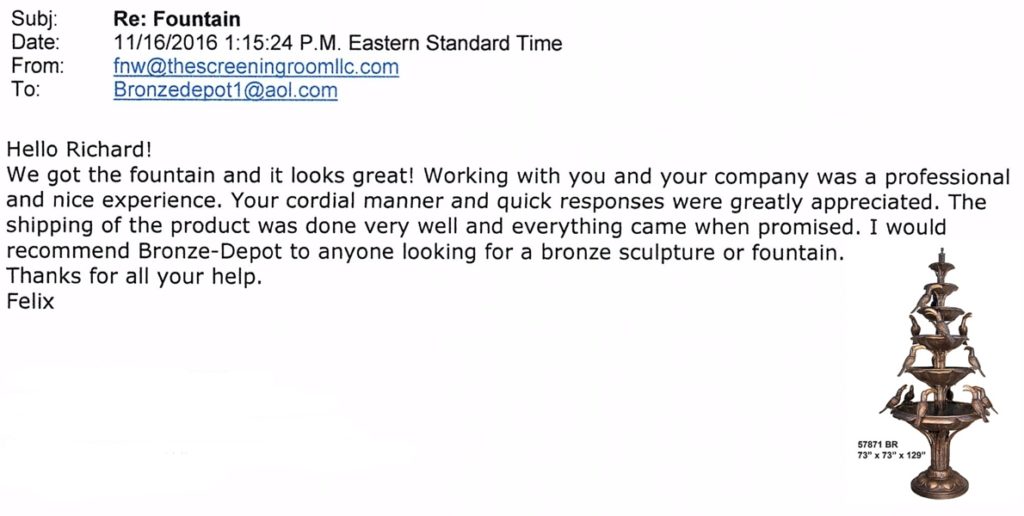This screenshot has height=516, width=1024.
Task: Click the top spout of the fountain
Action: (941, 258)
